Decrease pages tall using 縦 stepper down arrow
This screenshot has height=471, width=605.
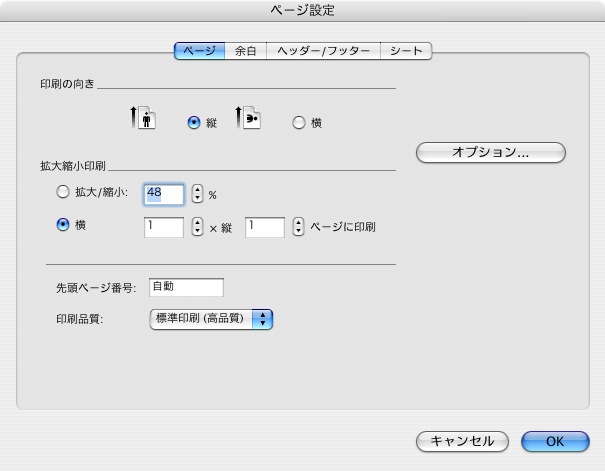(x=298, y=232)
